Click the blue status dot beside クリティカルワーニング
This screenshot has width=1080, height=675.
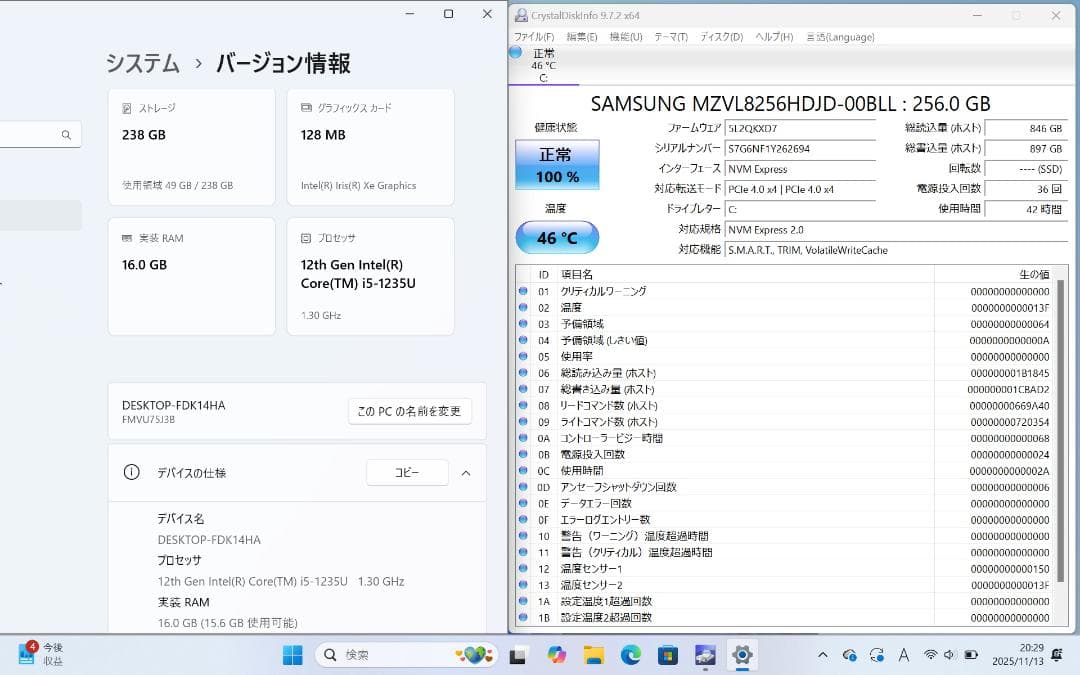(x=524, y=293)
